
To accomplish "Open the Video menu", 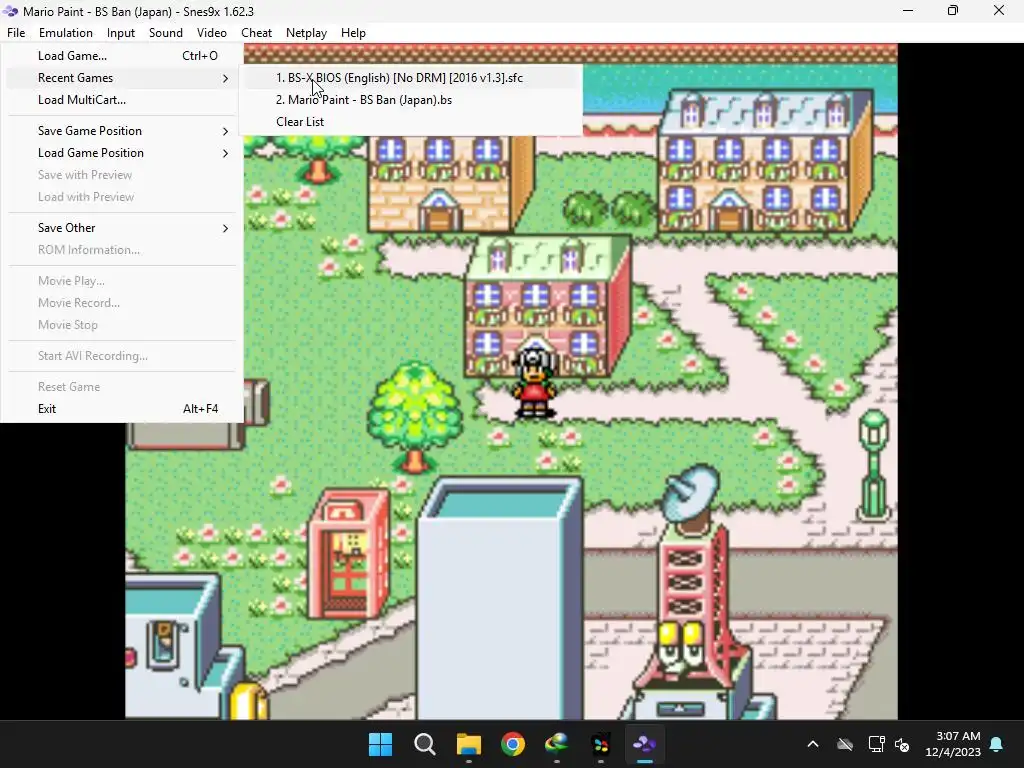I will pos(212,33).
